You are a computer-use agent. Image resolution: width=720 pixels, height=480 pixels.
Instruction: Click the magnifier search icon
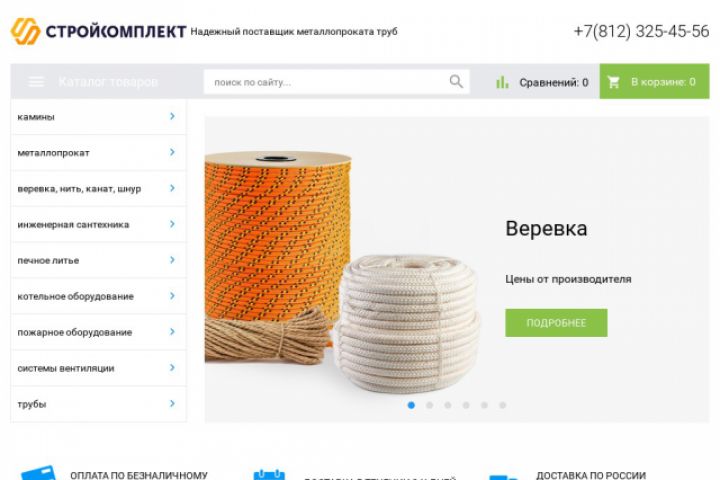tap(456, 81)
